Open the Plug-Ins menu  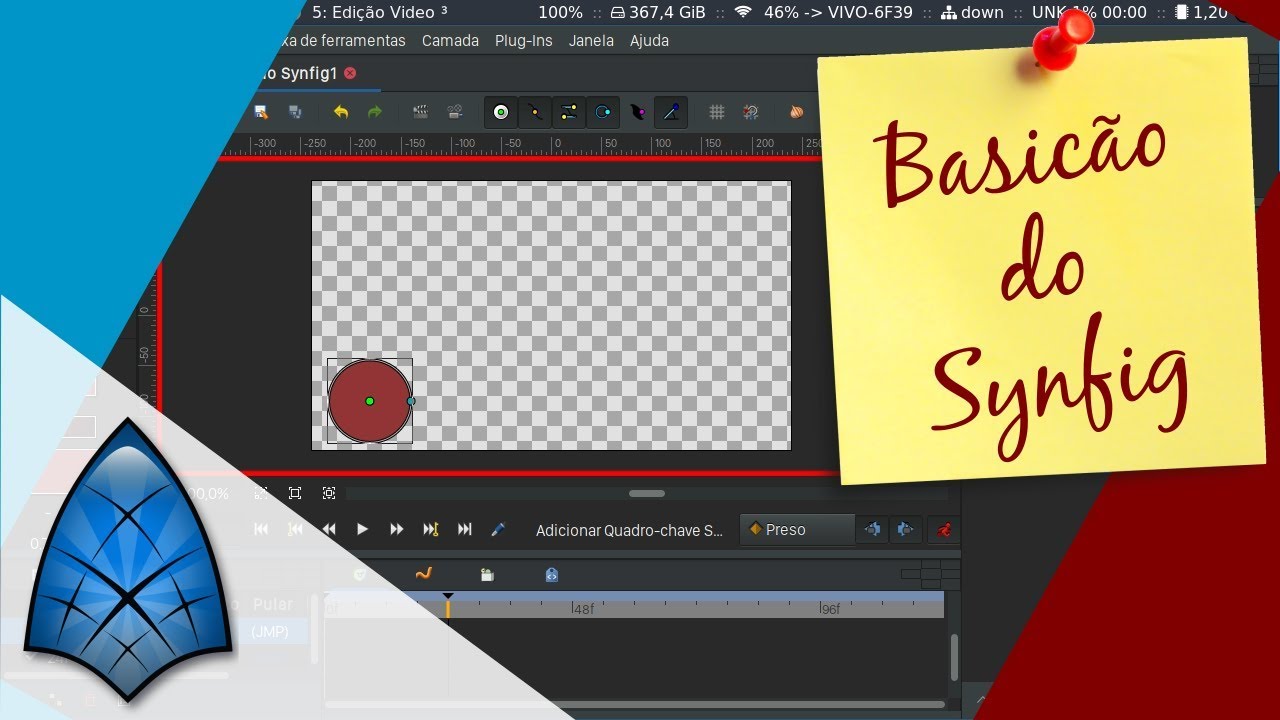coord(523,41)
